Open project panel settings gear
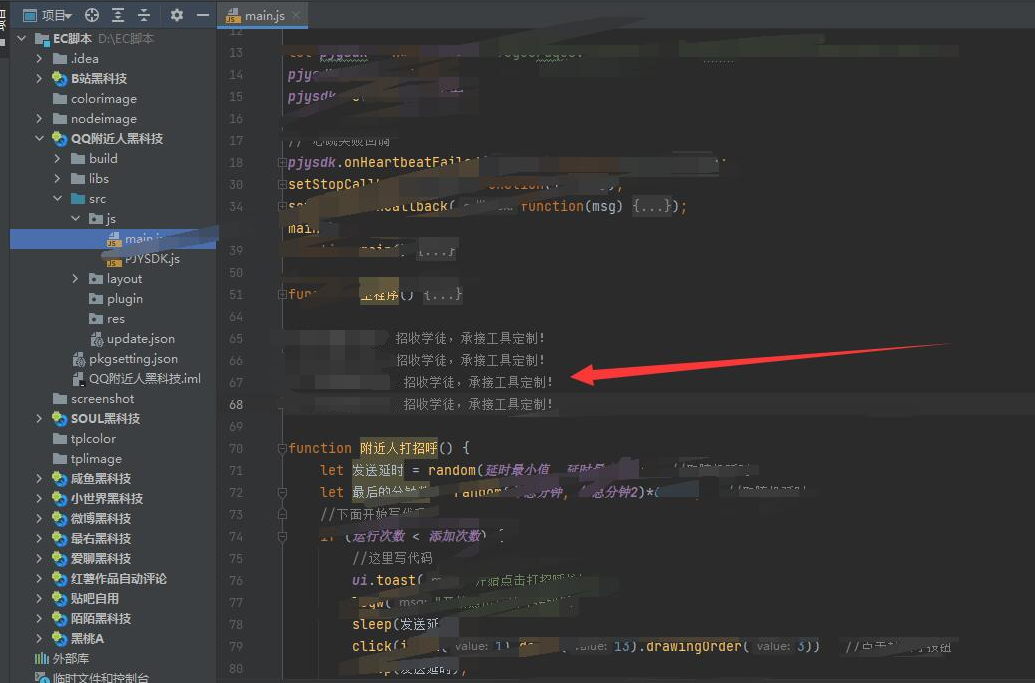 pos(176,15)
